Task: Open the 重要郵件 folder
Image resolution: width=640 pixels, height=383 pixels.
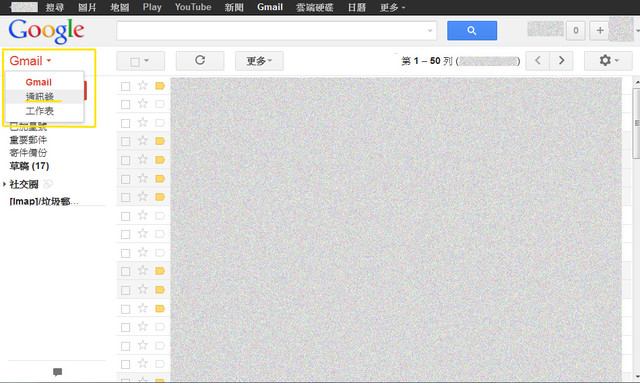Action: 28,140
